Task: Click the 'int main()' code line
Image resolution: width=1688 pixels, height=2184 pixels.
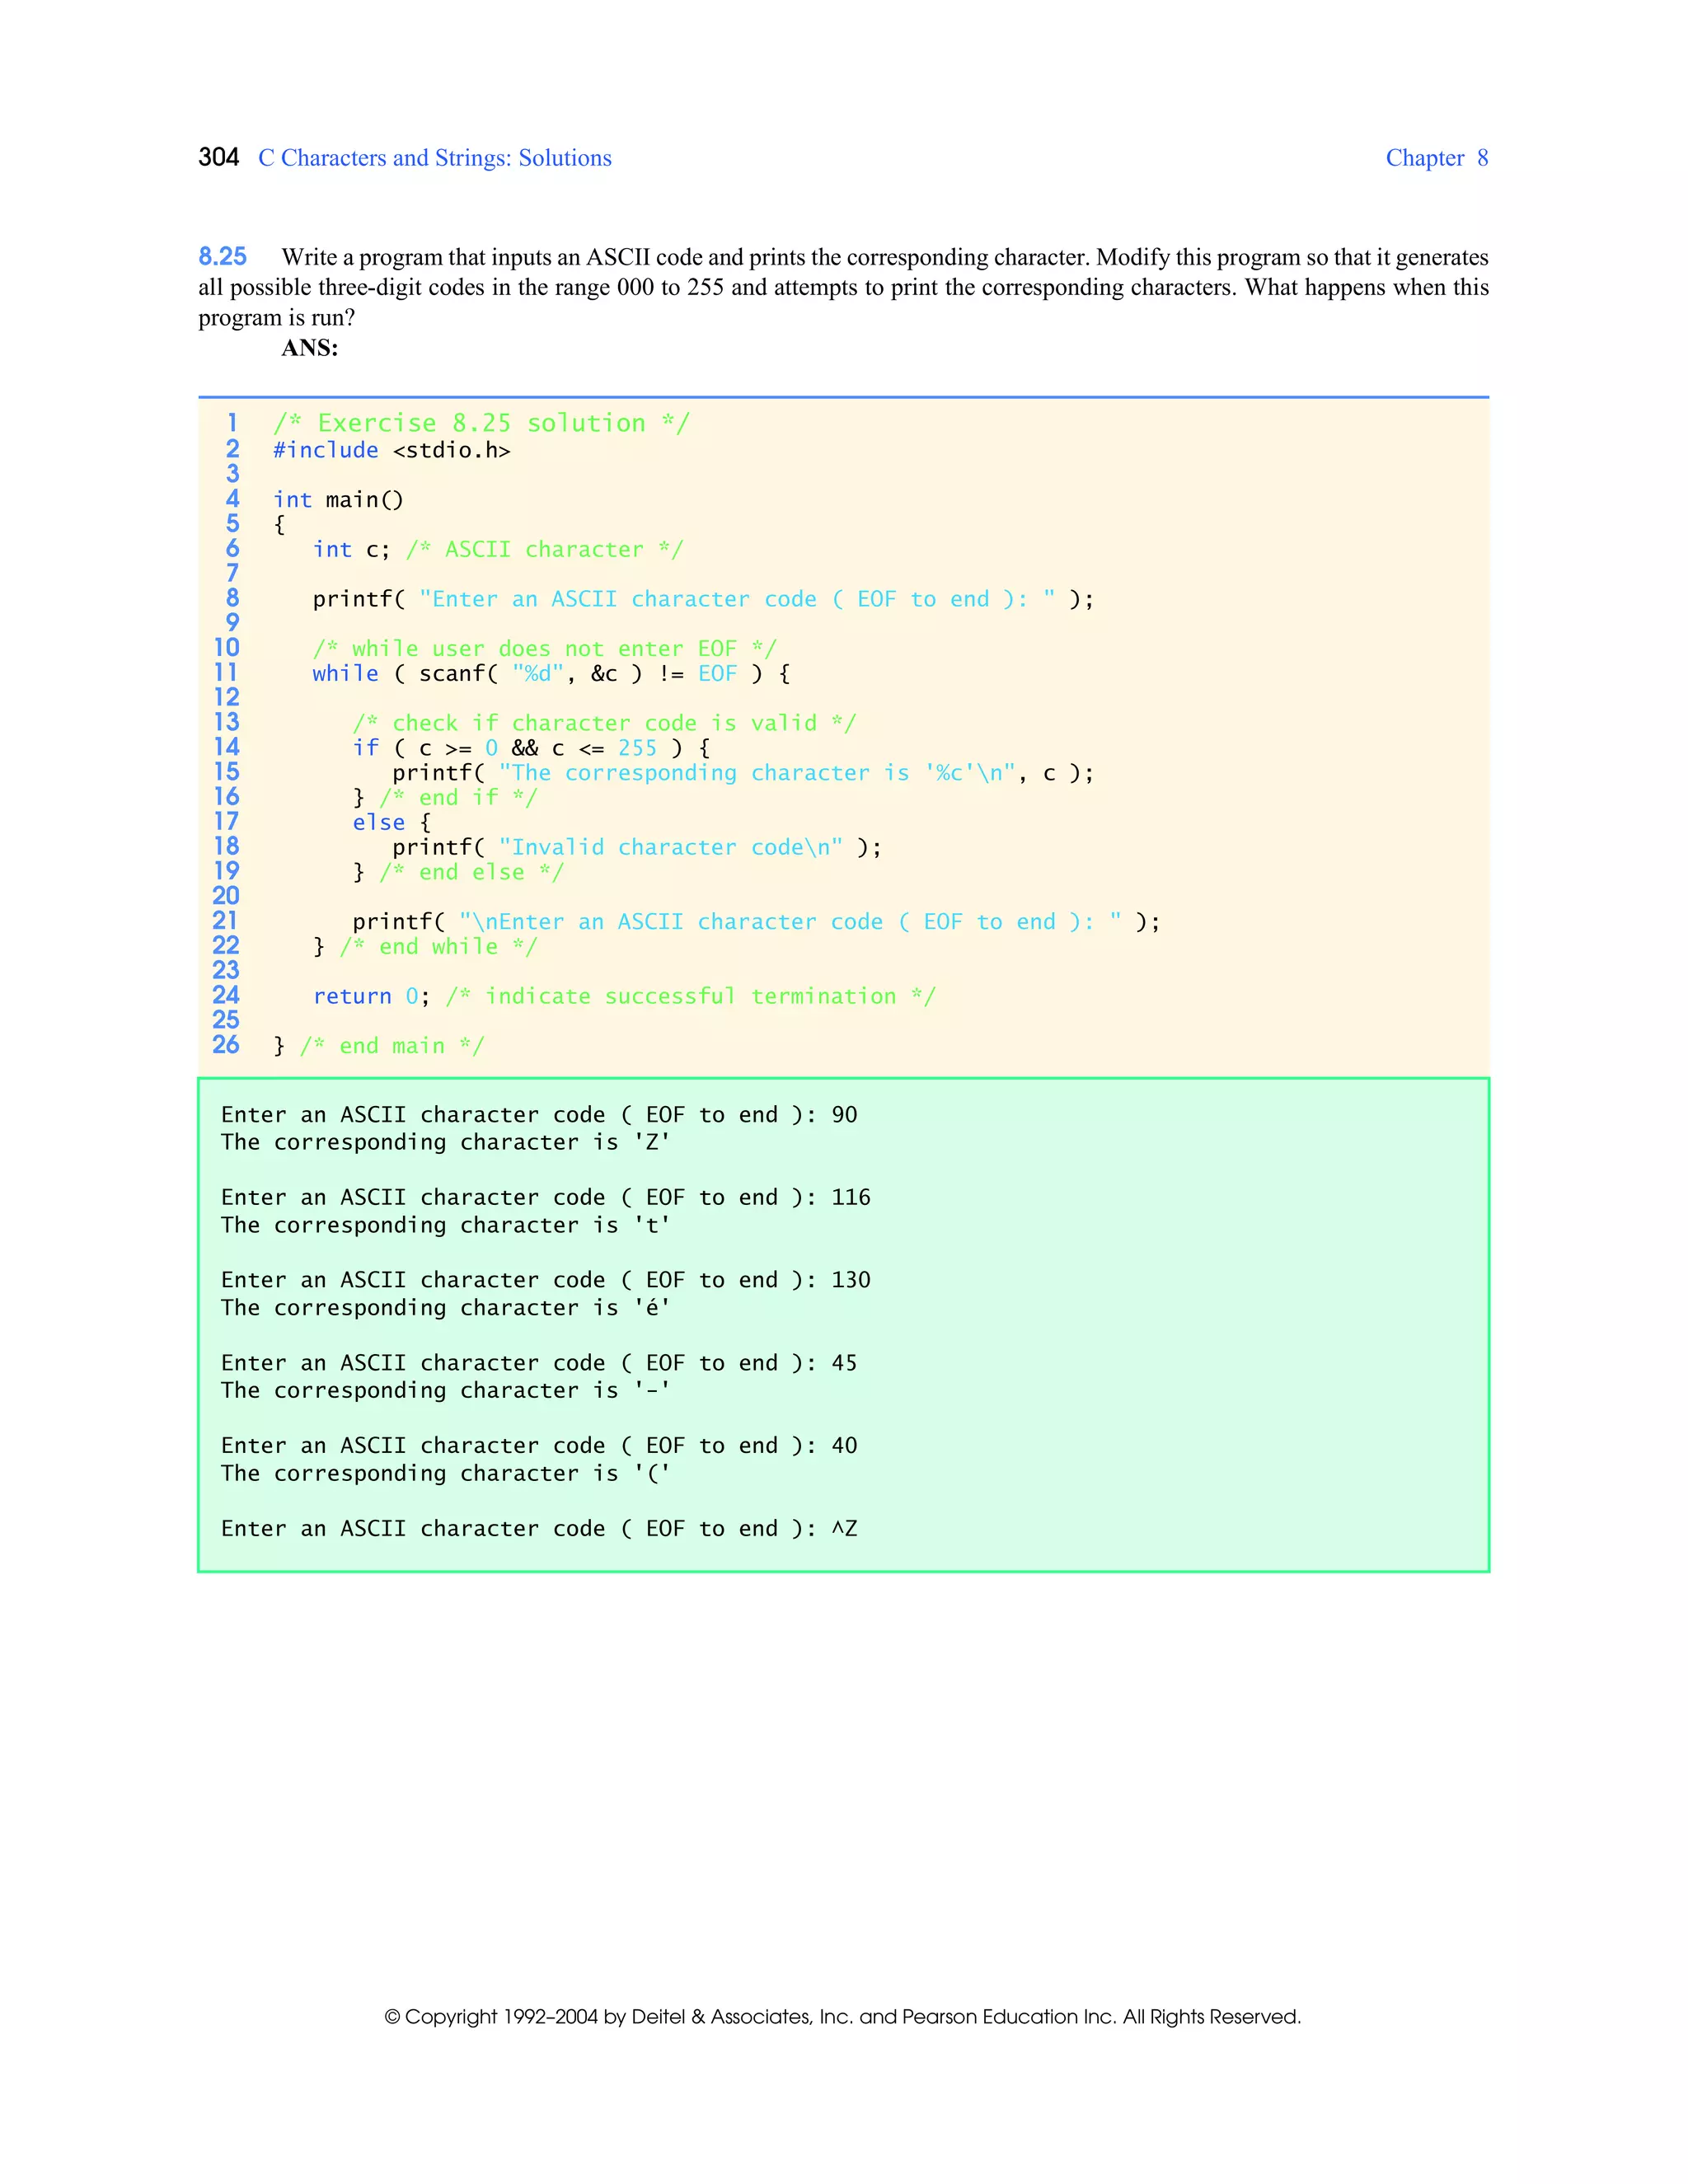Action: [x=338, y=499]
